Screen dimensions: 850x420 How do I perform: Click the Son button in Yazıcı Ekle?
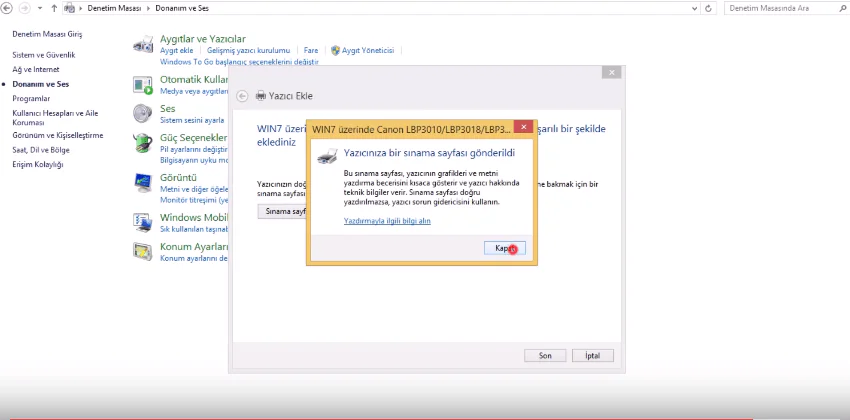point(545,356)
